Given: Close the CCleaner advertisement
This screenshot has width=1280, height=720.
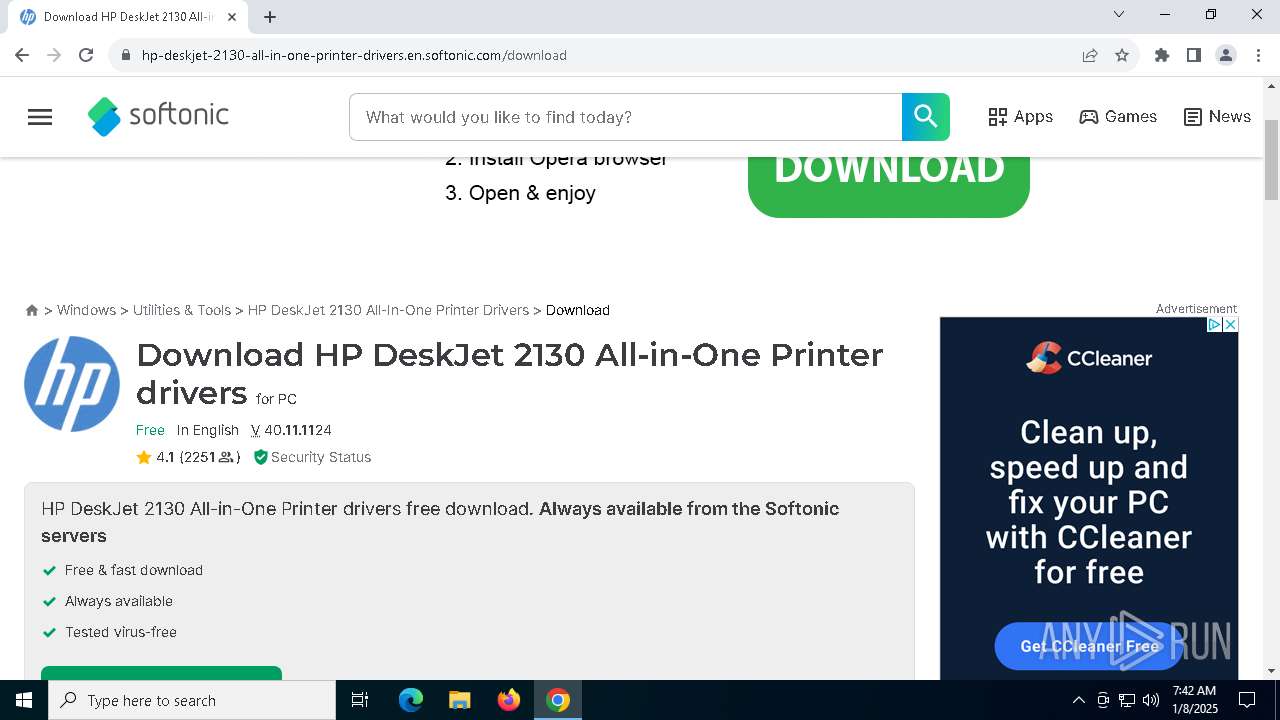Looking at the screenshot, I should pyautogui.click(x=1230, y=325).
